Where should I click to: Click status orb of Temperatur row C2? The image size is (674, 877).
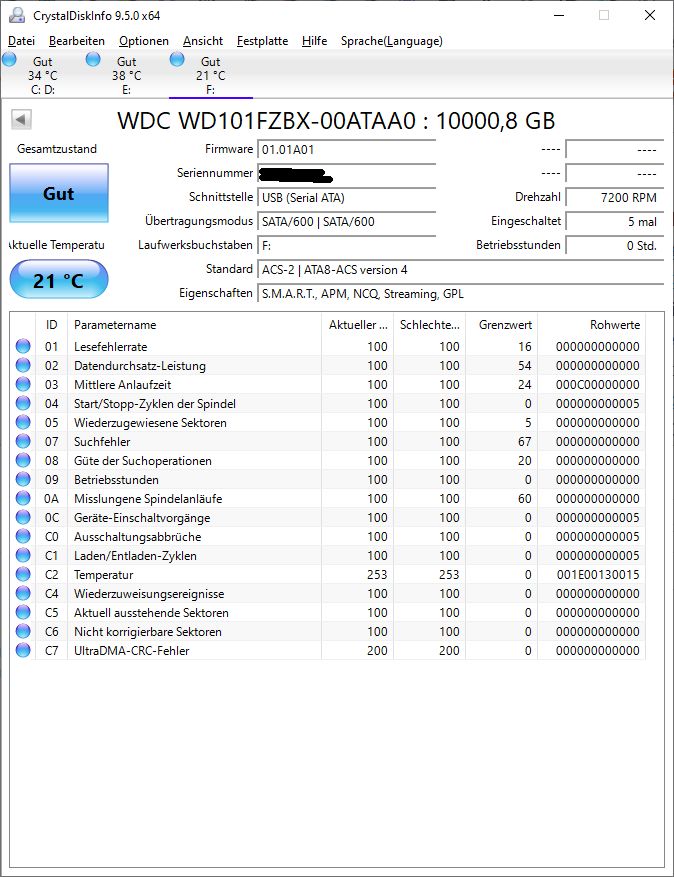23,574
